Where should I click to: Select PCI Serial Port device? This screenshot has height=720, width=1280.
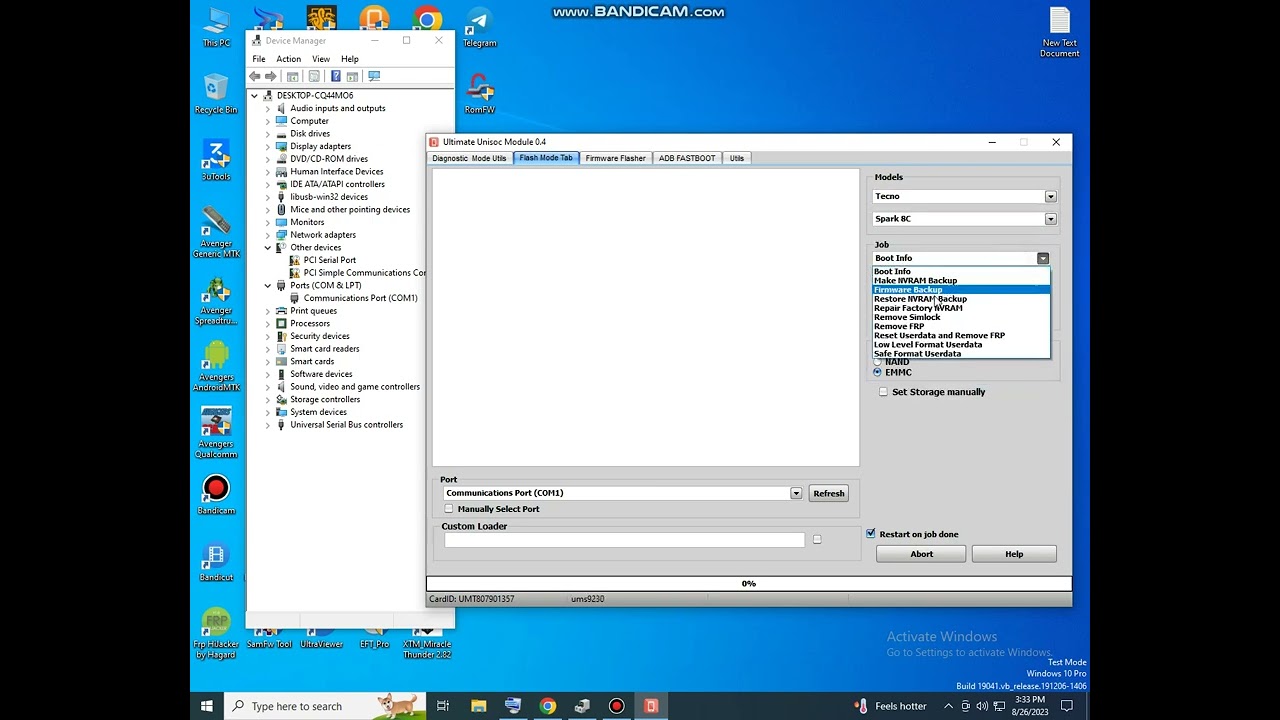330,260
